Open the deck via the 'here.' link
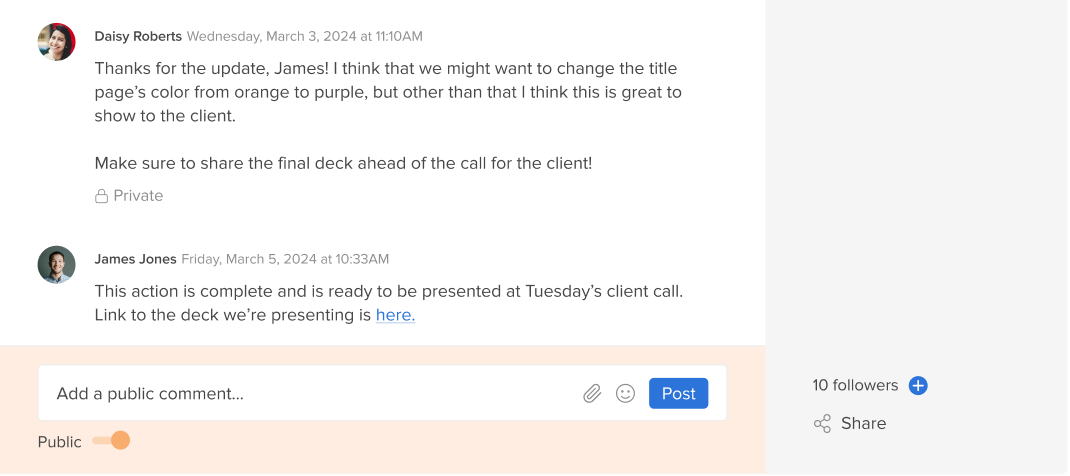 [x=395, y=315]
